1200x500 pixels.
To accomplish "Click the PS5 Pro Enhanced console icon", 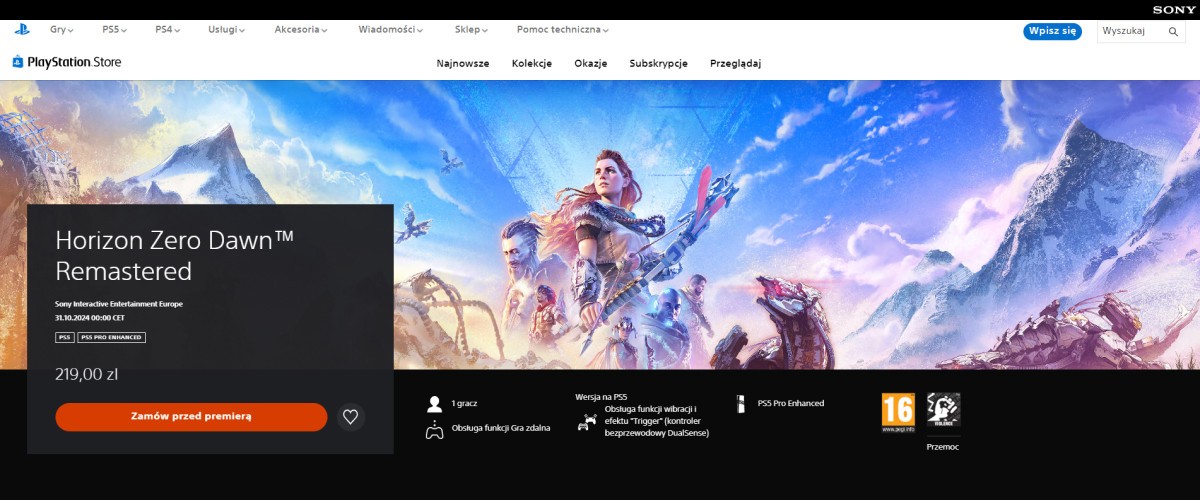I will (741, 404).
